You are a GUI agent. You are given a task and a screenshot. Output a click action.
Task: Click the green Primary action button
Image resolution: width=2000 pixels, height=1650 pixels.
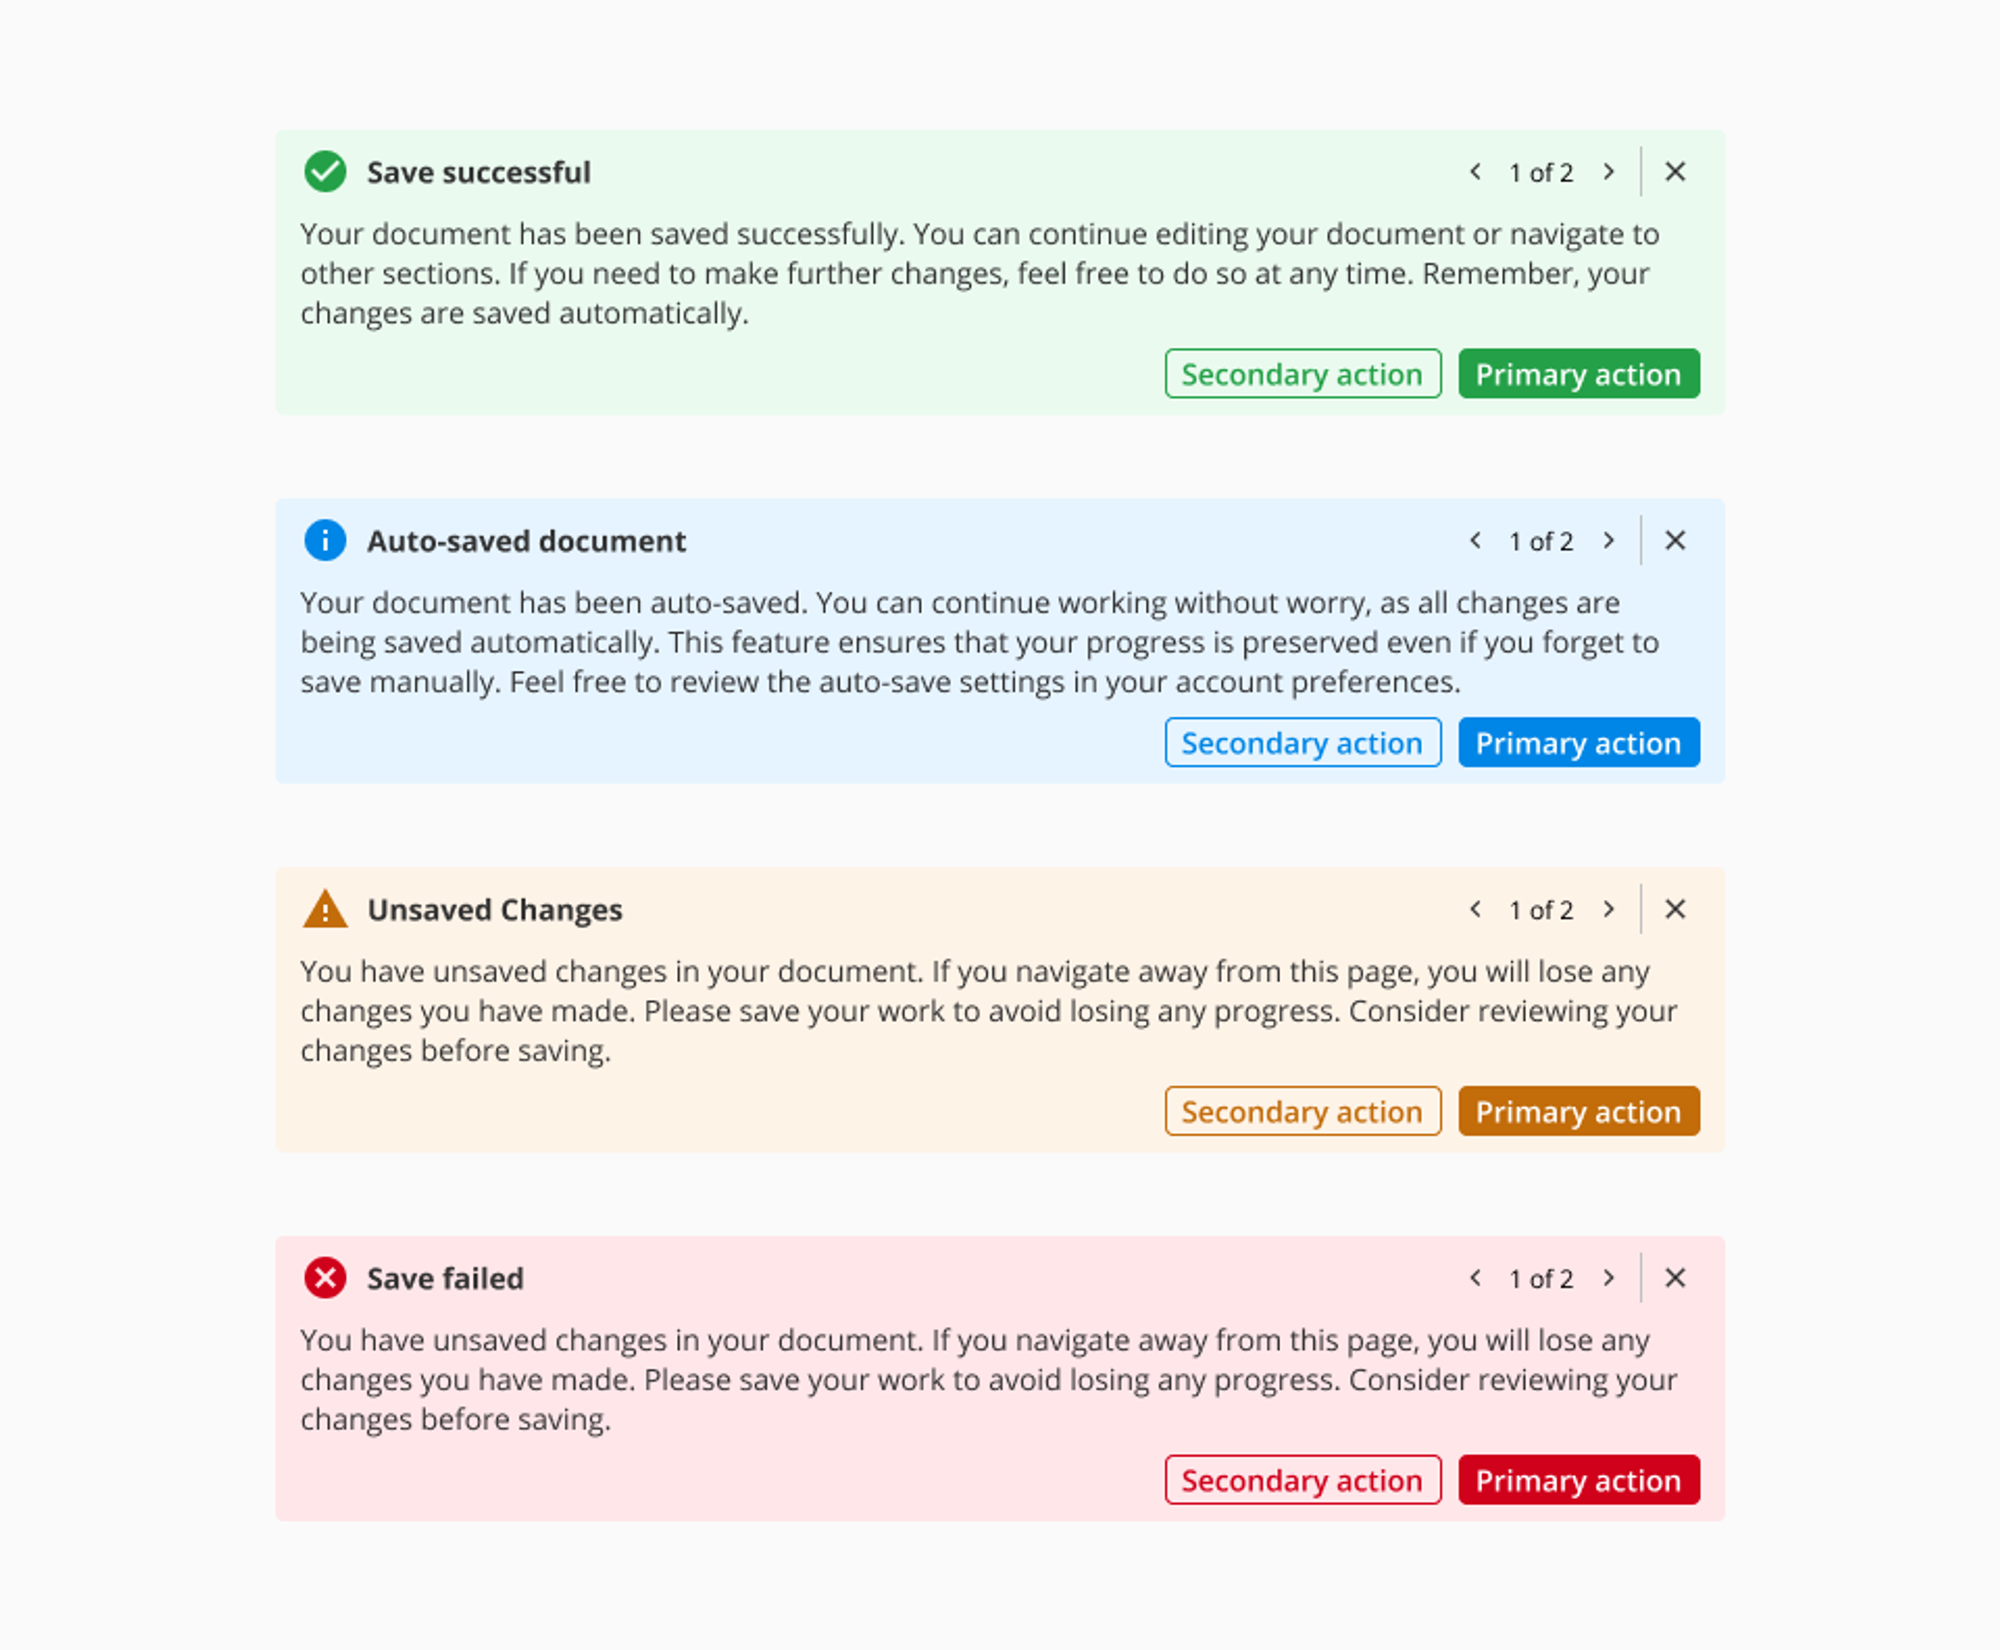pyautogui.click(x=1579, y=374)
